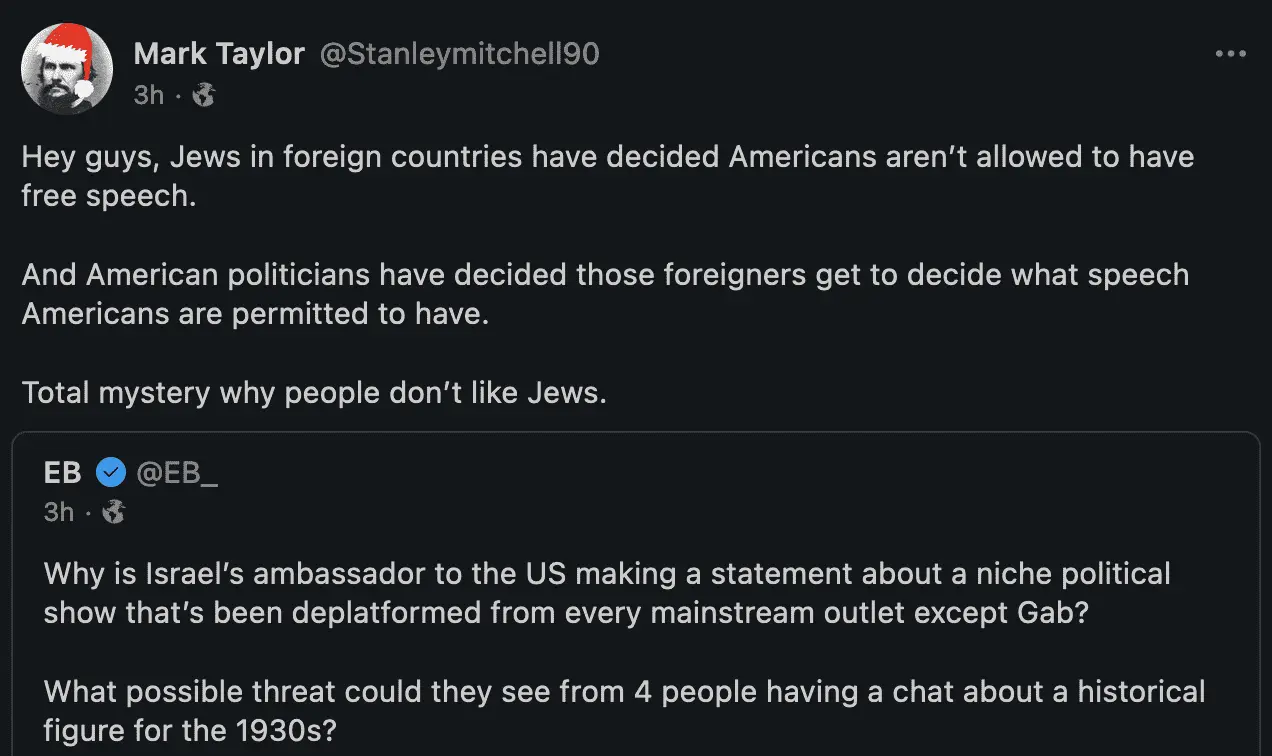Open the @EB_ handle link
This screenshot has height=756, width=1272.
point(177,472)
